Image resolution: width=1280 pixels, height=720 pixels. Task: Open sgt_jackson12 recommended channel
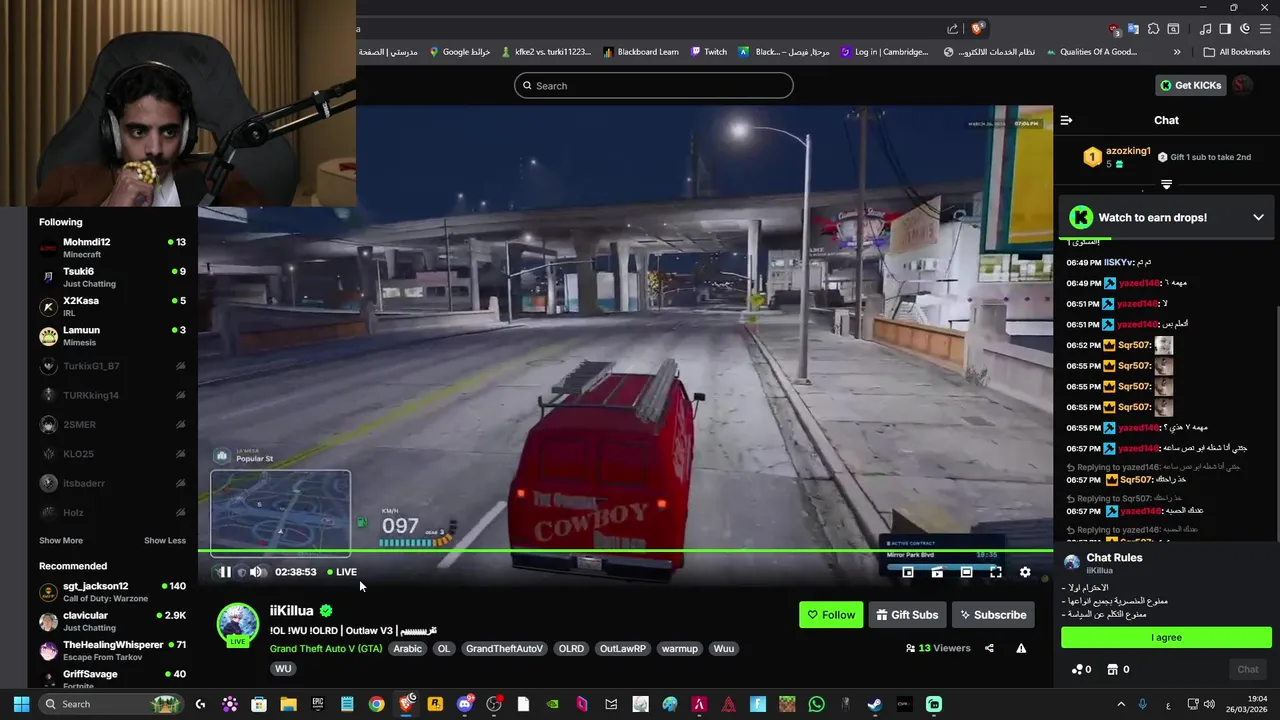pyautogui.click(x=112, y=591)
